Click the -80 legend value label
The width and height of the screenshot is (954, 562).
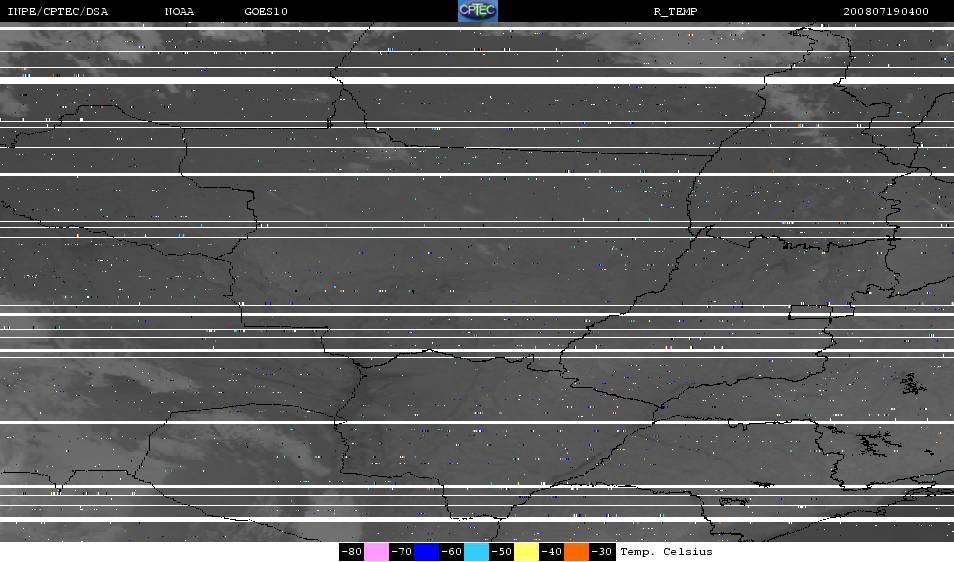351,552
